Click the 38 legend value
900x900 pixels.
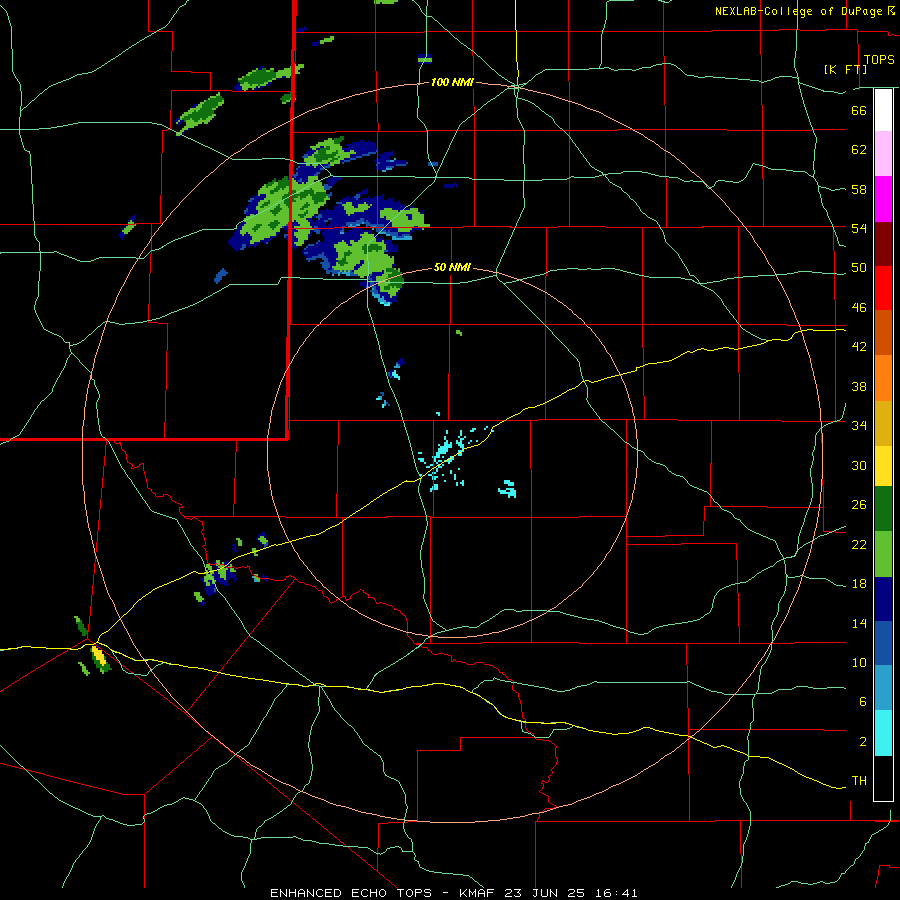point(859,386)
